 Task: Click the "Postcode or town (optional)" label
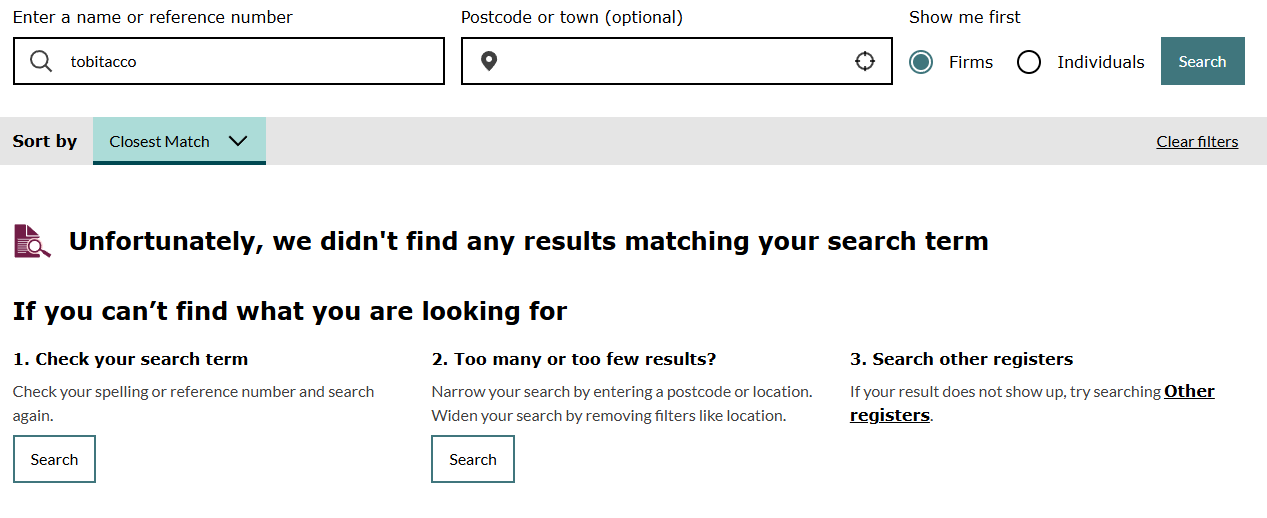point(572,17)
